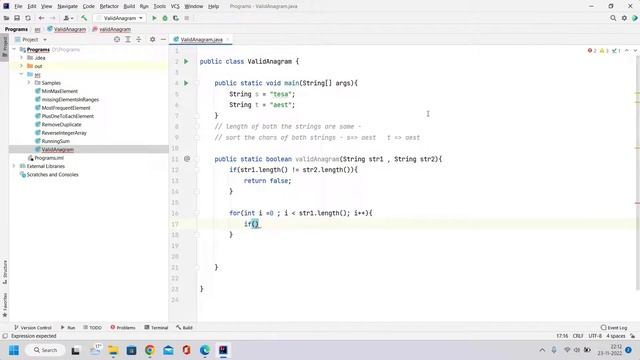Open the Navigate menu

(67, 6)
